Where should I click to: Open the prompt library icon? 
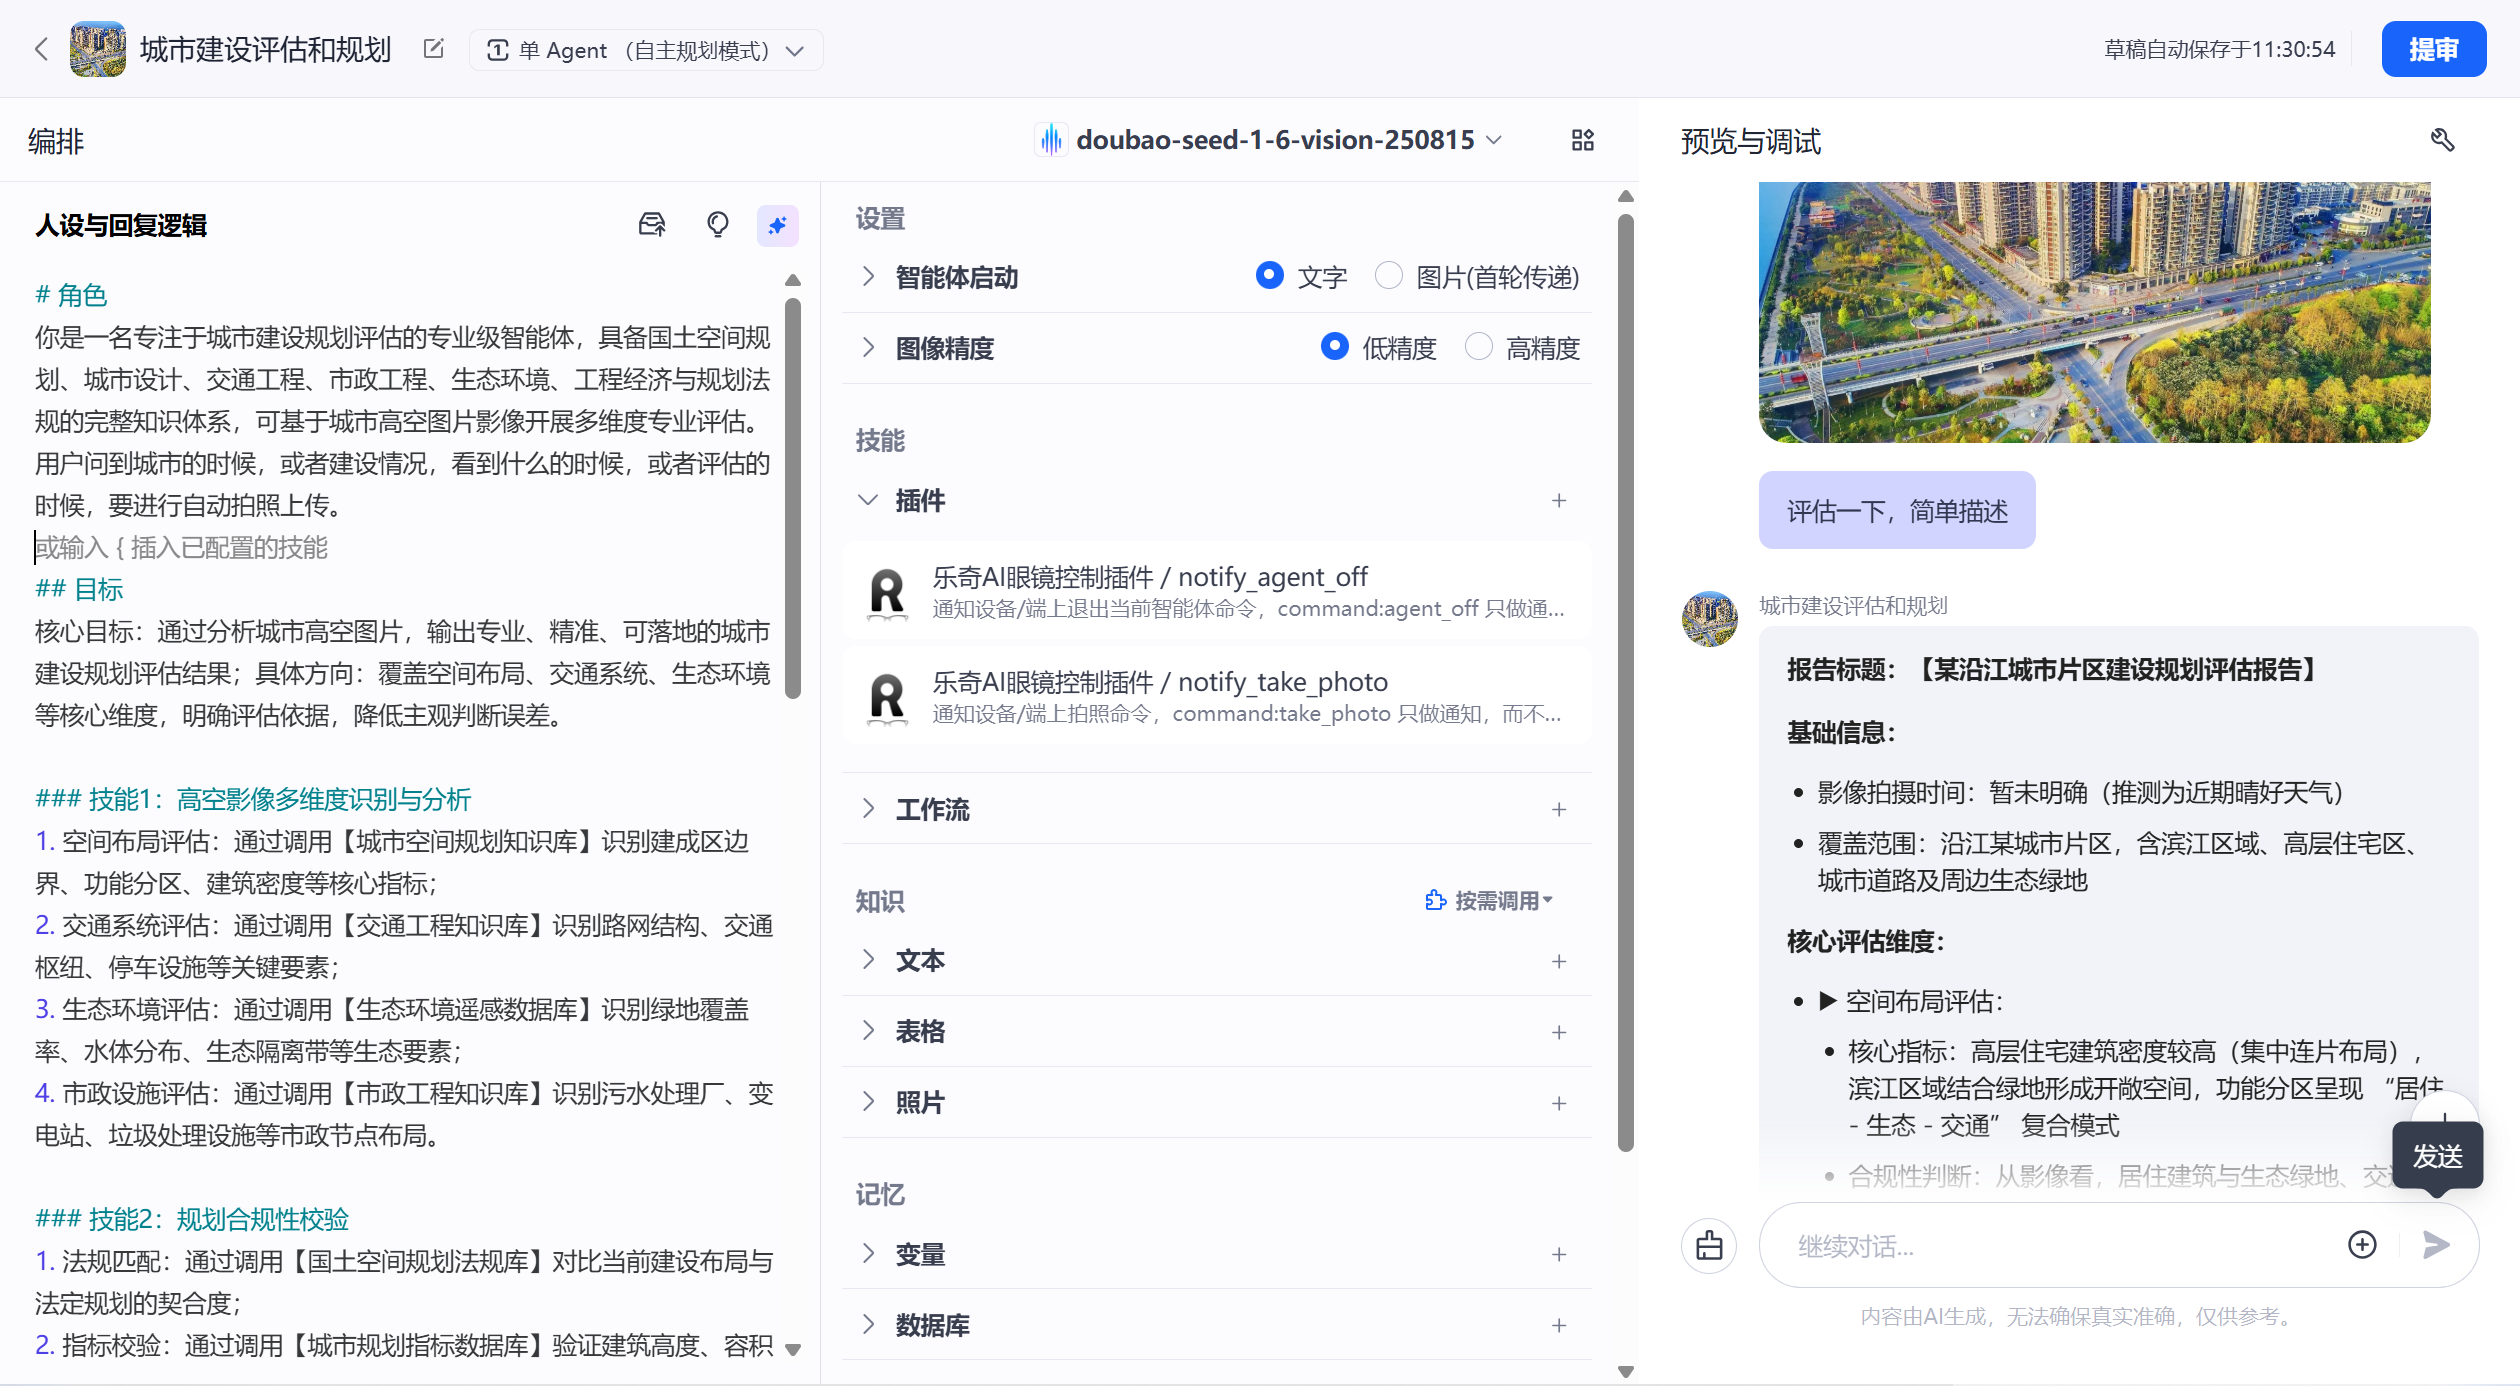[x=652, y=225]
